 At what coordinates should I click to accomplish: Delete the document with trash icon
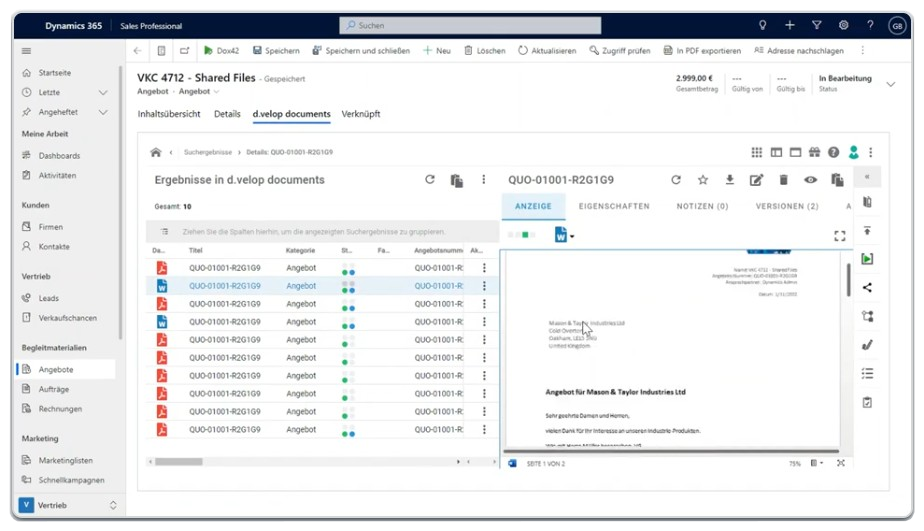[x=783, y=180]
